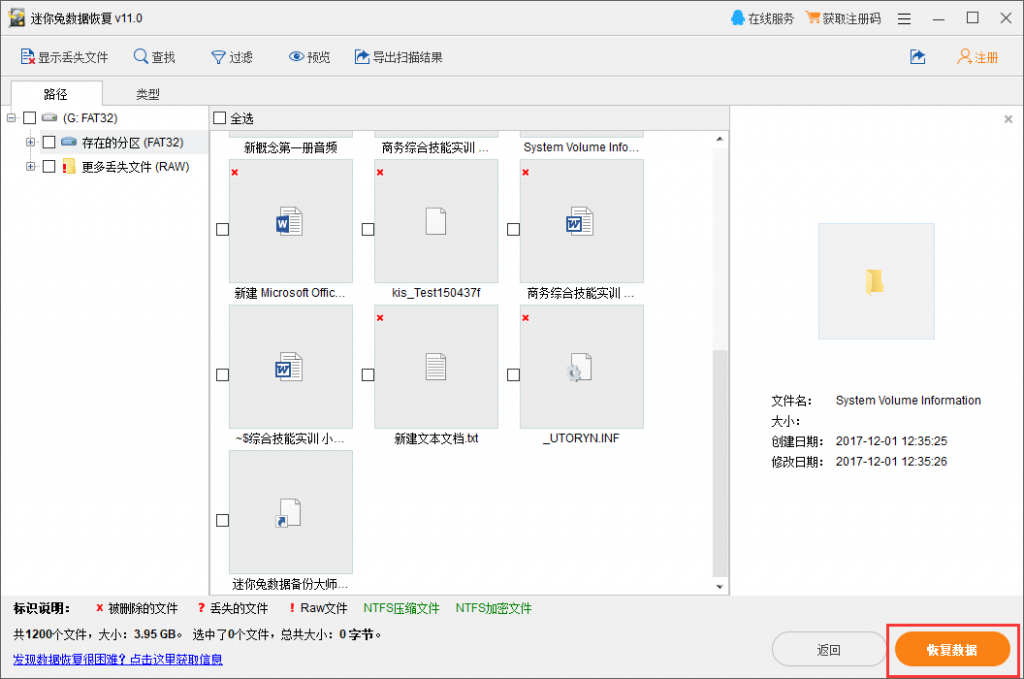Check the 存在的分区 (FAT32) checkbox
The image size is (1024, 679).
click(x=49, y=142)
